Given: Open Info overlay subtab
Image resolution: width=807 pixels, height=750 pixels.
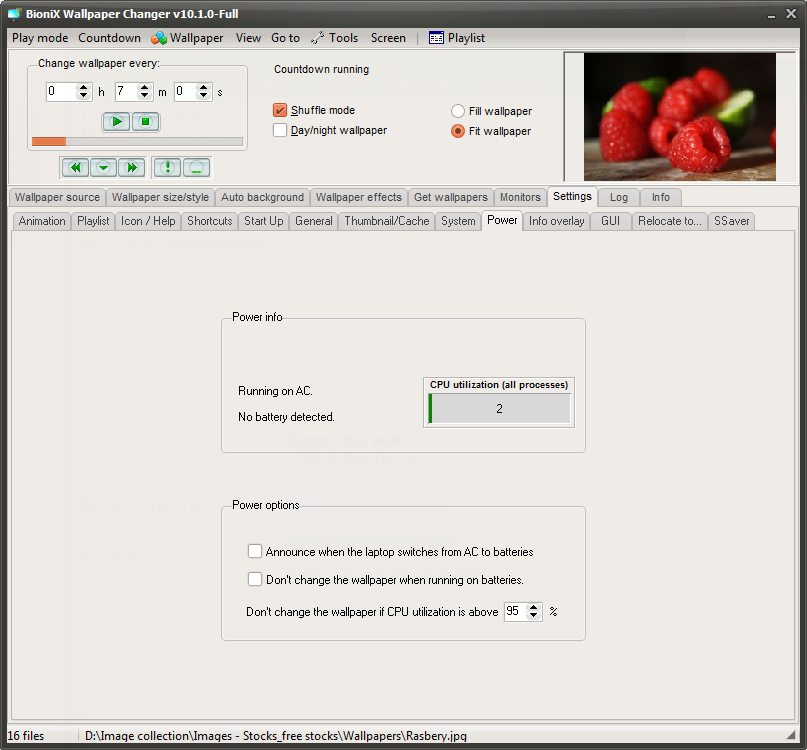Looking at the screenshot, I should [x=556, y=221].
